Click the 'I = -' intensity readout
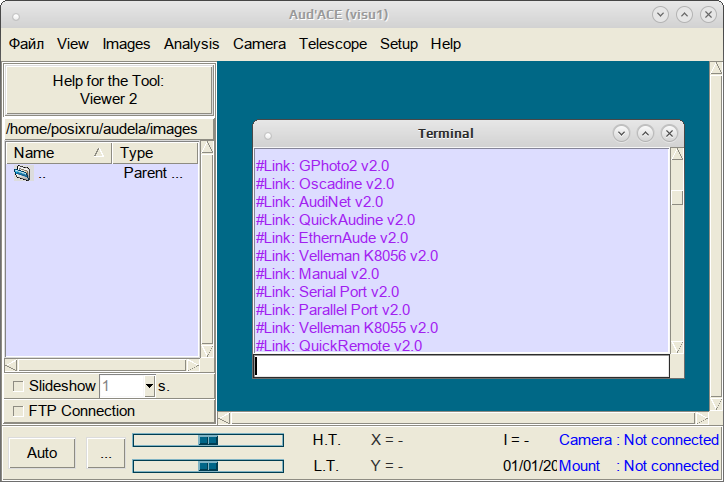 click(x=516, y=440)
